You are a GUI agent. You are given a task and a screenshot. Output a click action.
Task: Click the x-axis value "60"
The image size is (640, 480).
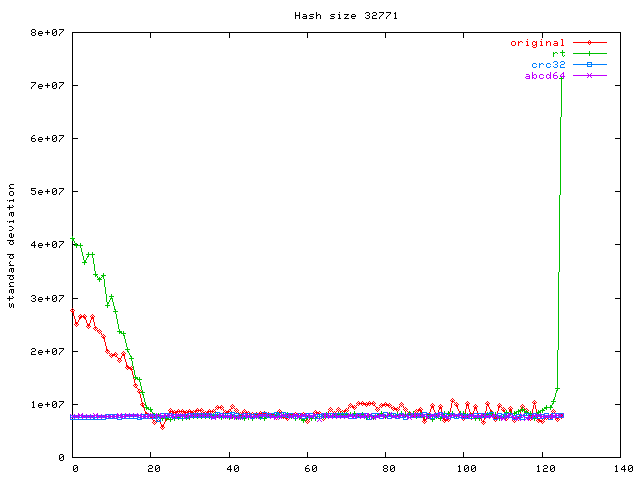click(x=311, y=469)
